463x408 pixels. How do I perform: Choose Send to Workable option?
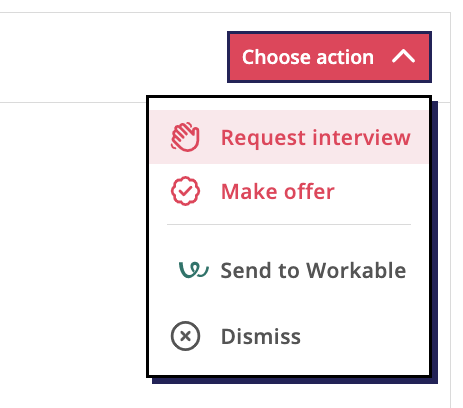pos(289,270)
